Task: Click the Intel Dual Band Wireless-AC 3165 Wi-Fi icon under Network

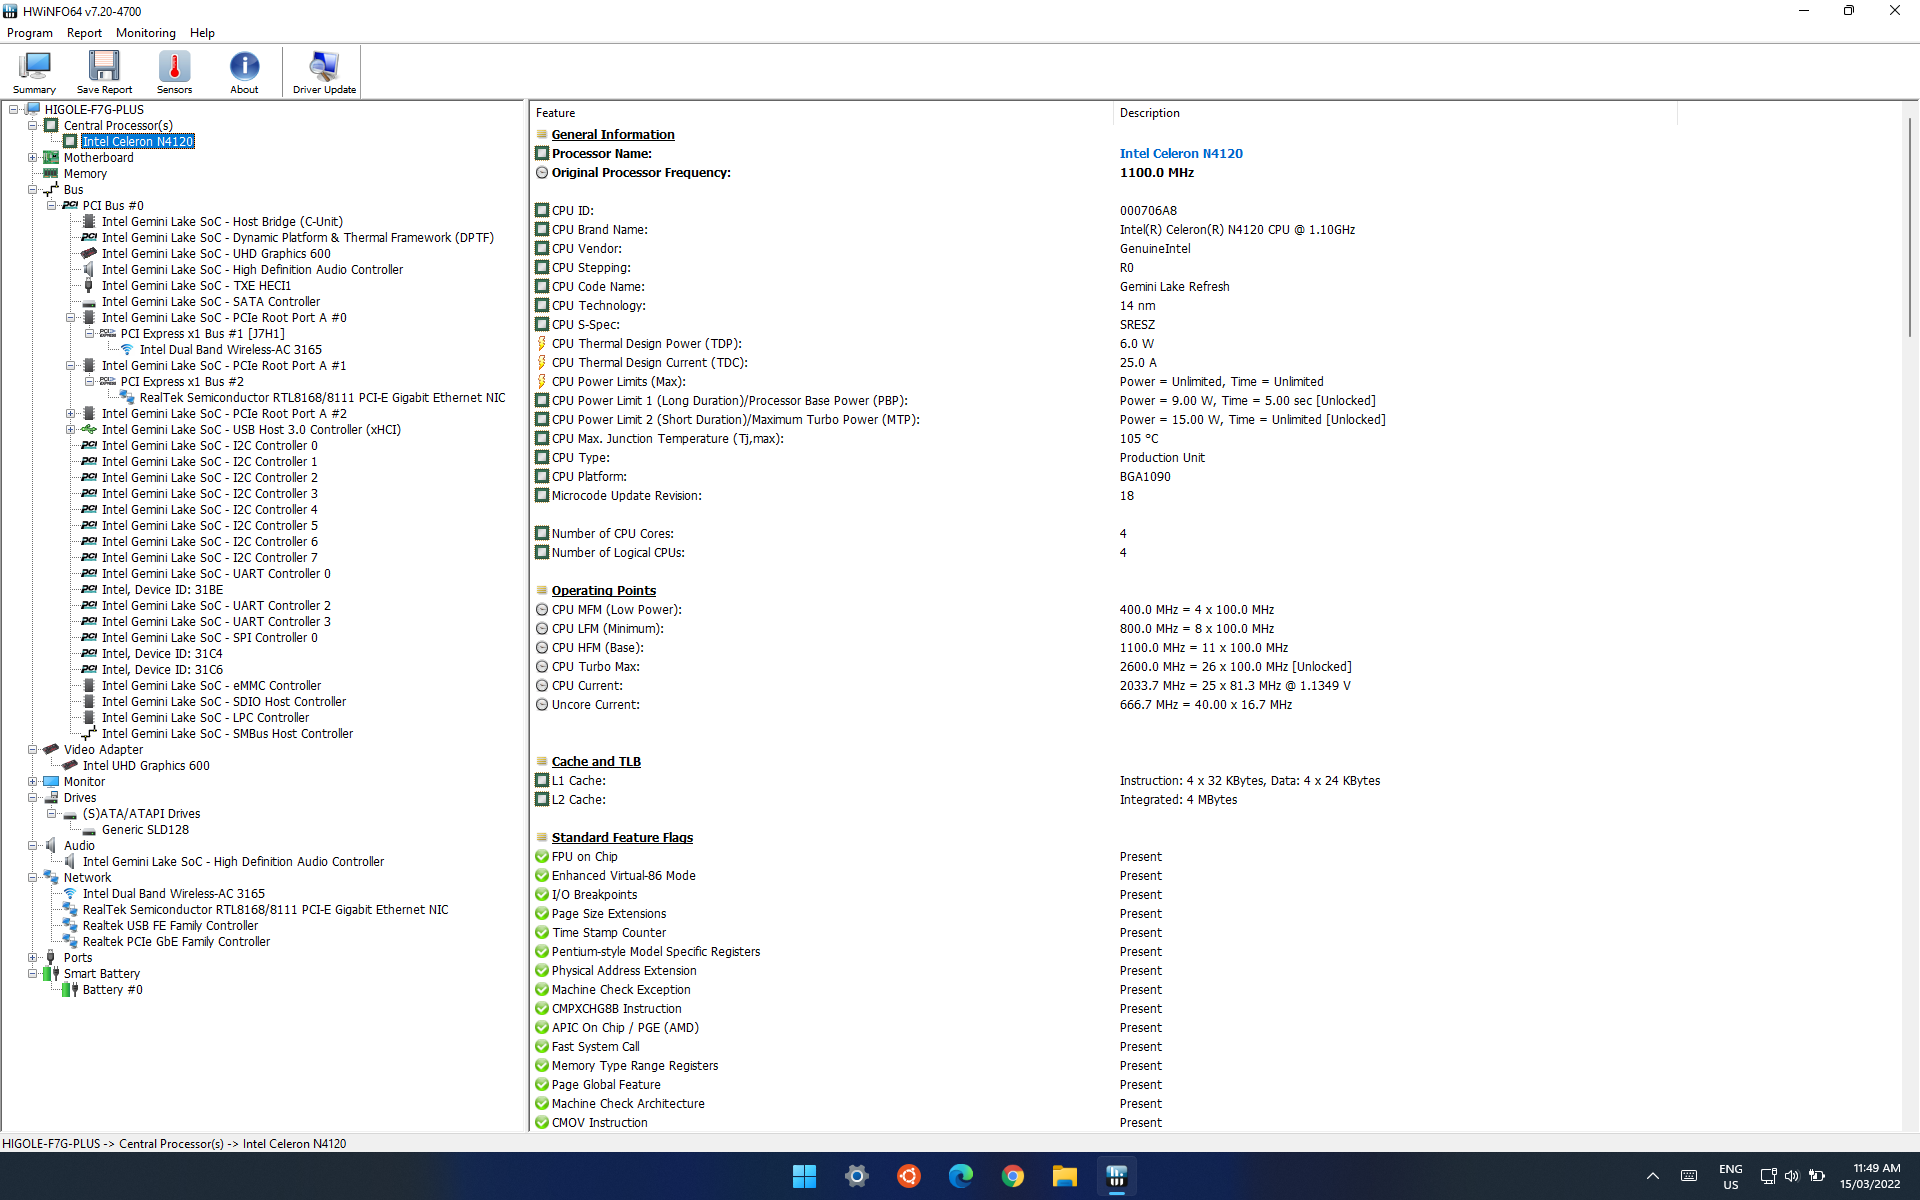Action: 70,893
